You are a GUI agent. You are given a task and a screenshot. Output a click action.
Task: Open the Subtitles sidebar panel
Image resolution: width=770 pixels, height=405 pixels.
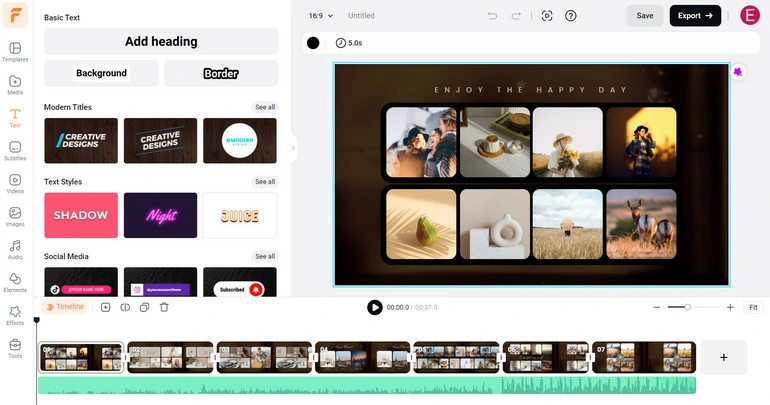coord(15,151)
